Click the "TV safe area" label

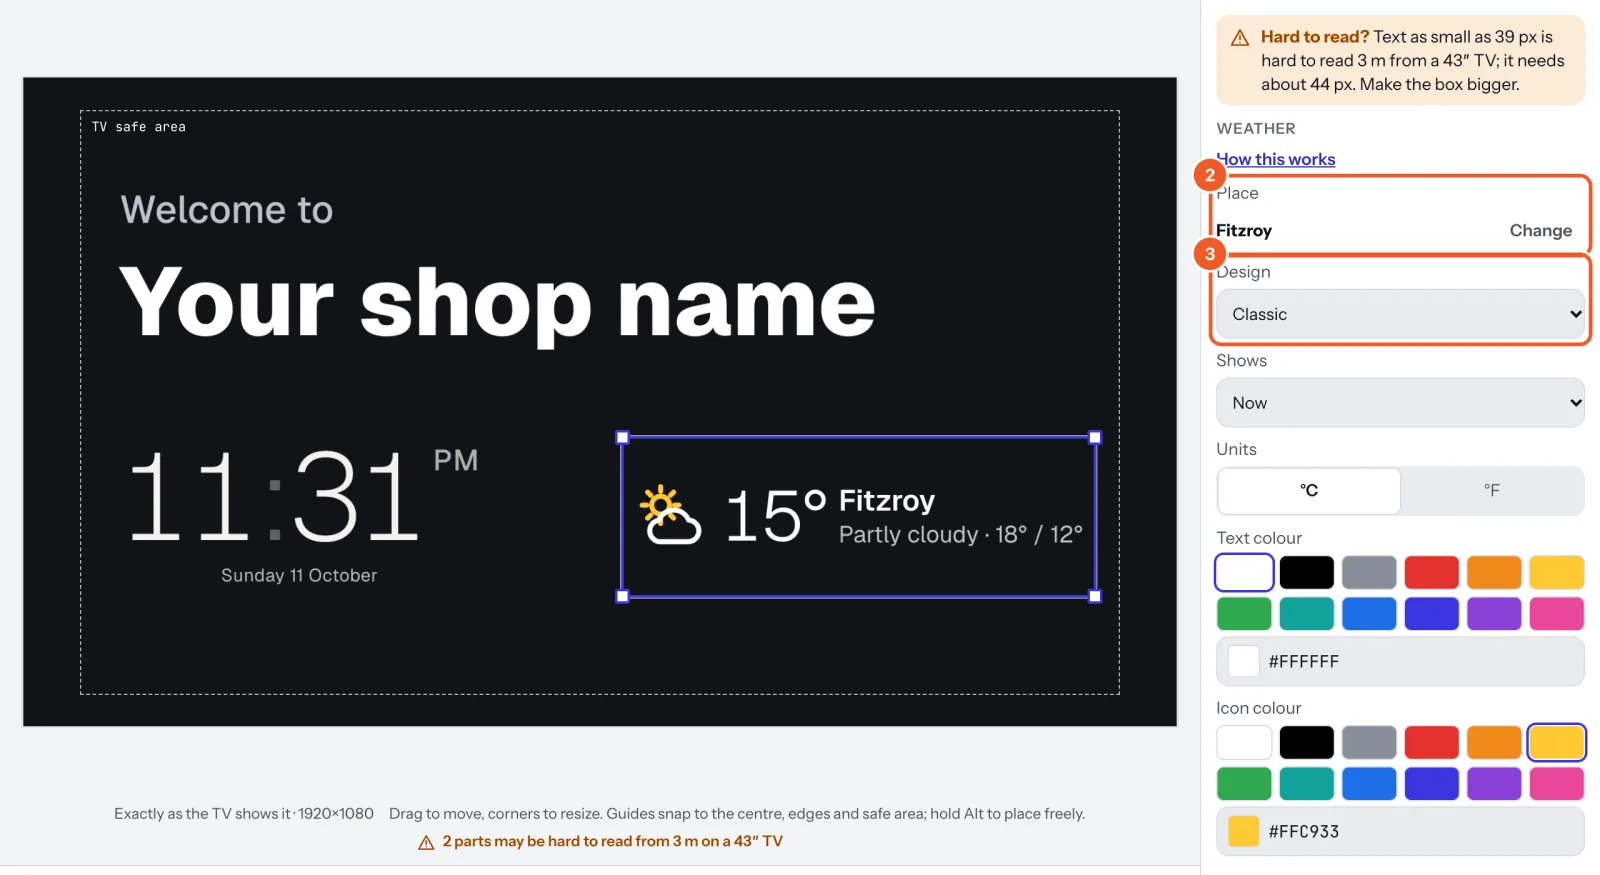pyautogui.click(x=139, y=127)
